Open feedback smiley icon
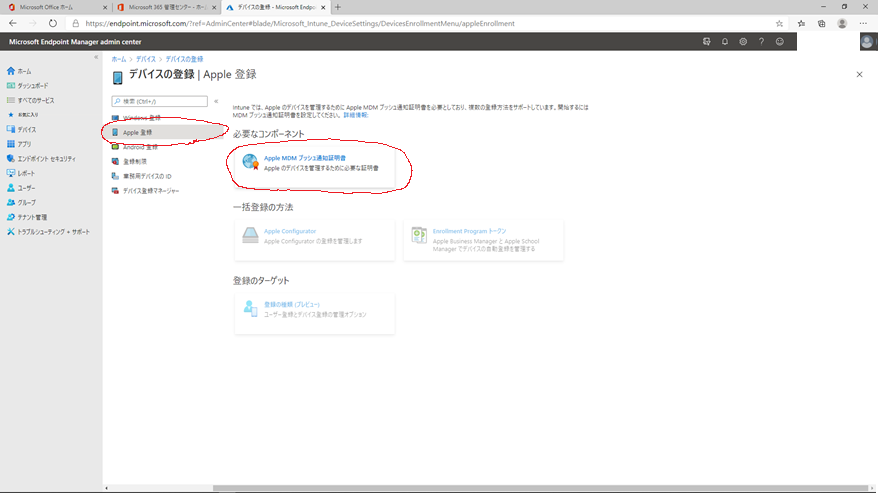Image resolution: width=878 pixels, height=493 pixels. click(779, 41)
